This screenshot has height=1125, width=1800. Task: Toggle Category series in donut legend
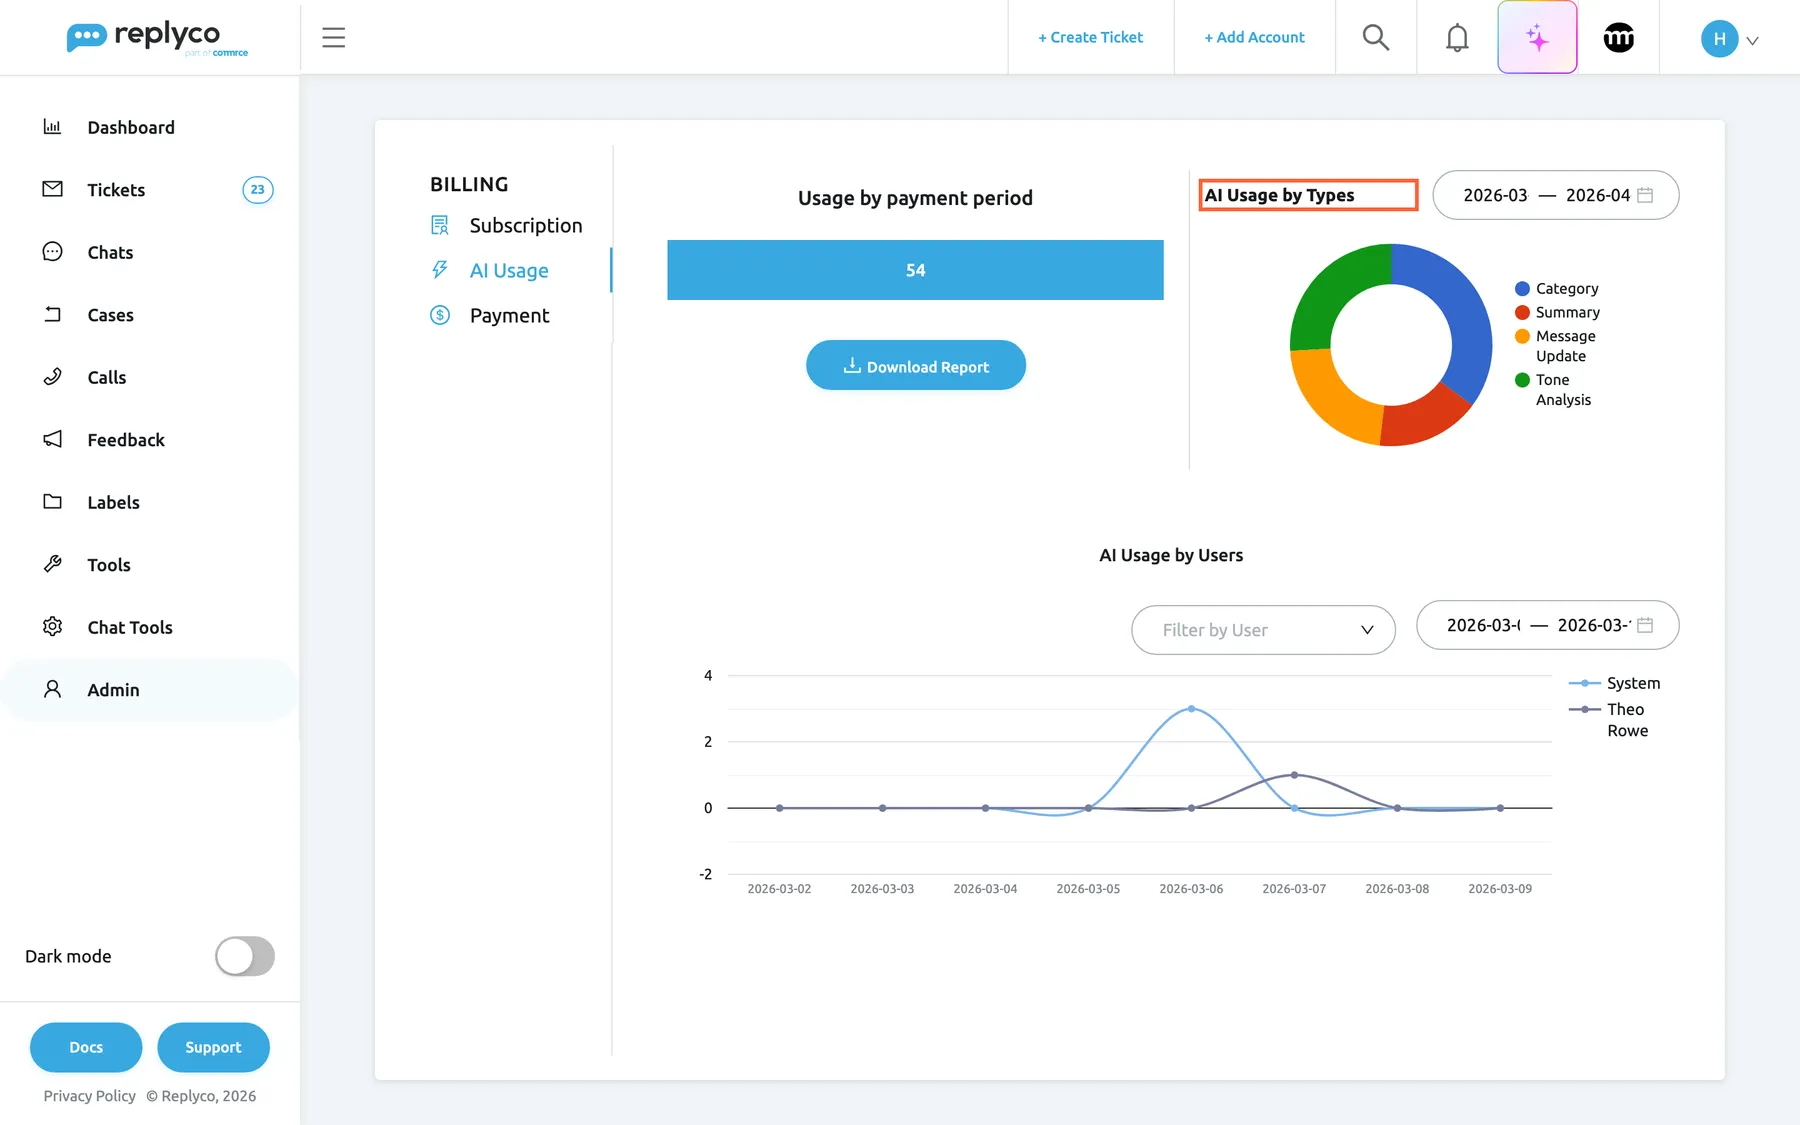(x=1557, y=288)
